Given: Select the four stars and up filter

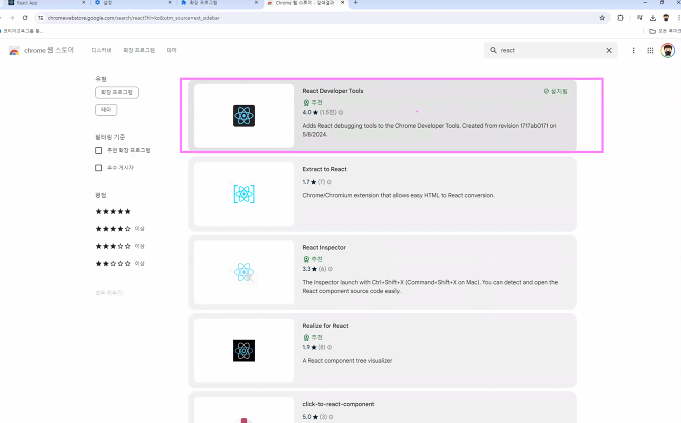Looking at the screenshot, I should pyautogui.click(x=120, y=228).
